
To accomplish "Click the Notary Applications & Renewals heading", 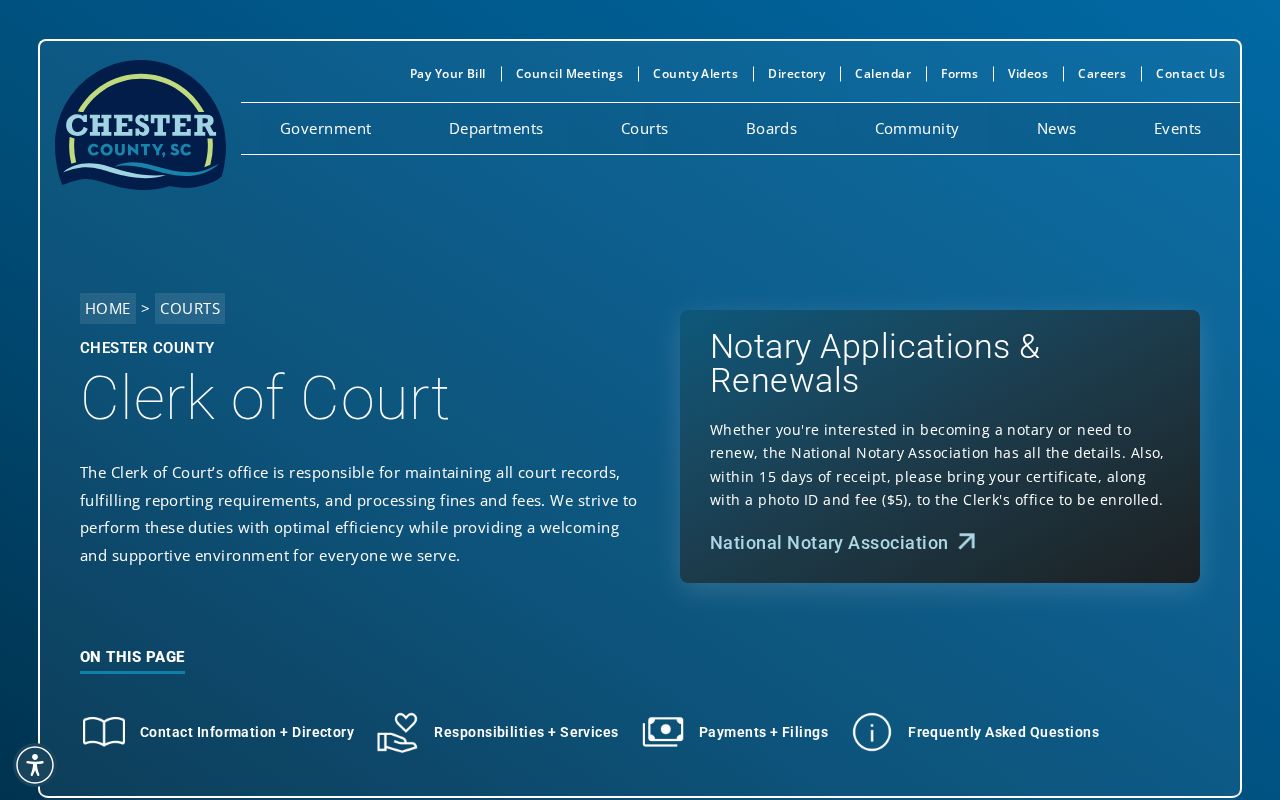I will click(x=875, y=363).
